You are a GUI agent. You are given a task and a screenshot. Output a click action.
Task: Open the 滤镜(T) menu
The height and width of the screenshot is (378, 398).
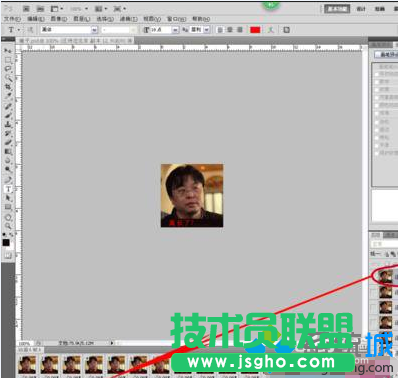click(x=129, y=19)
